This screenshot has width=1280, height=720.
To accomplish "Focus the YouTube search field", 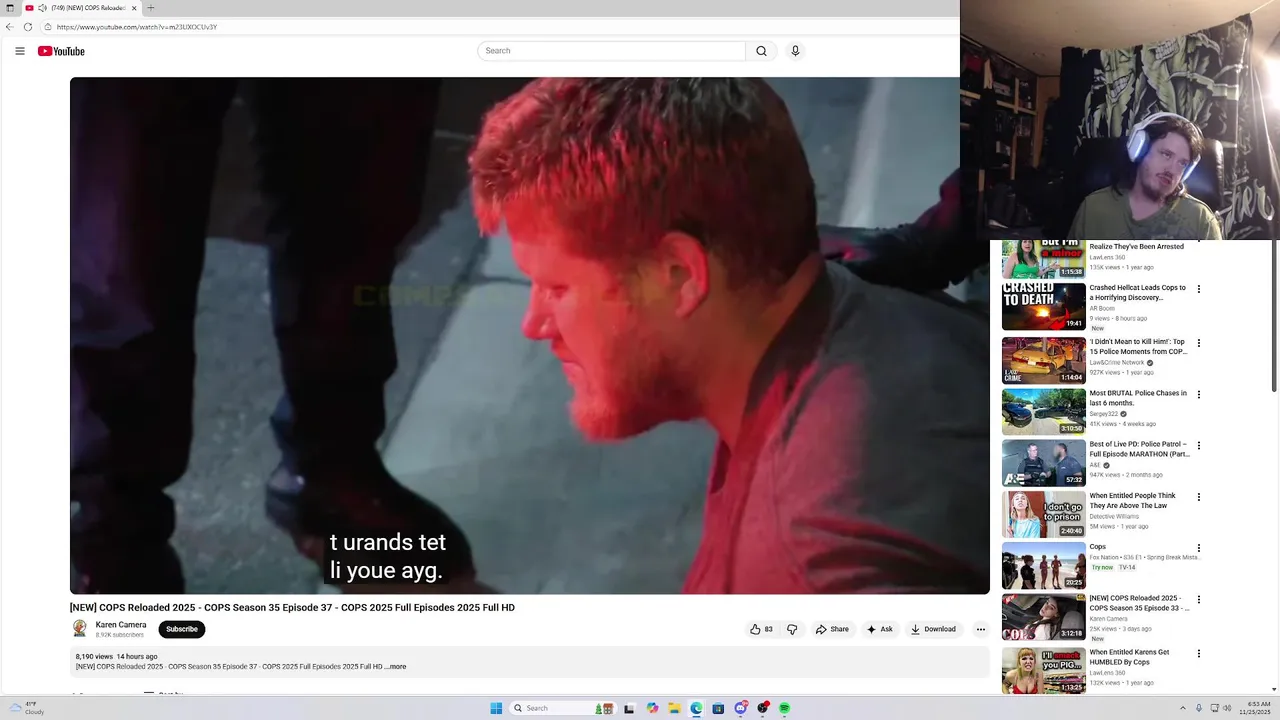I will coord(611,51).
